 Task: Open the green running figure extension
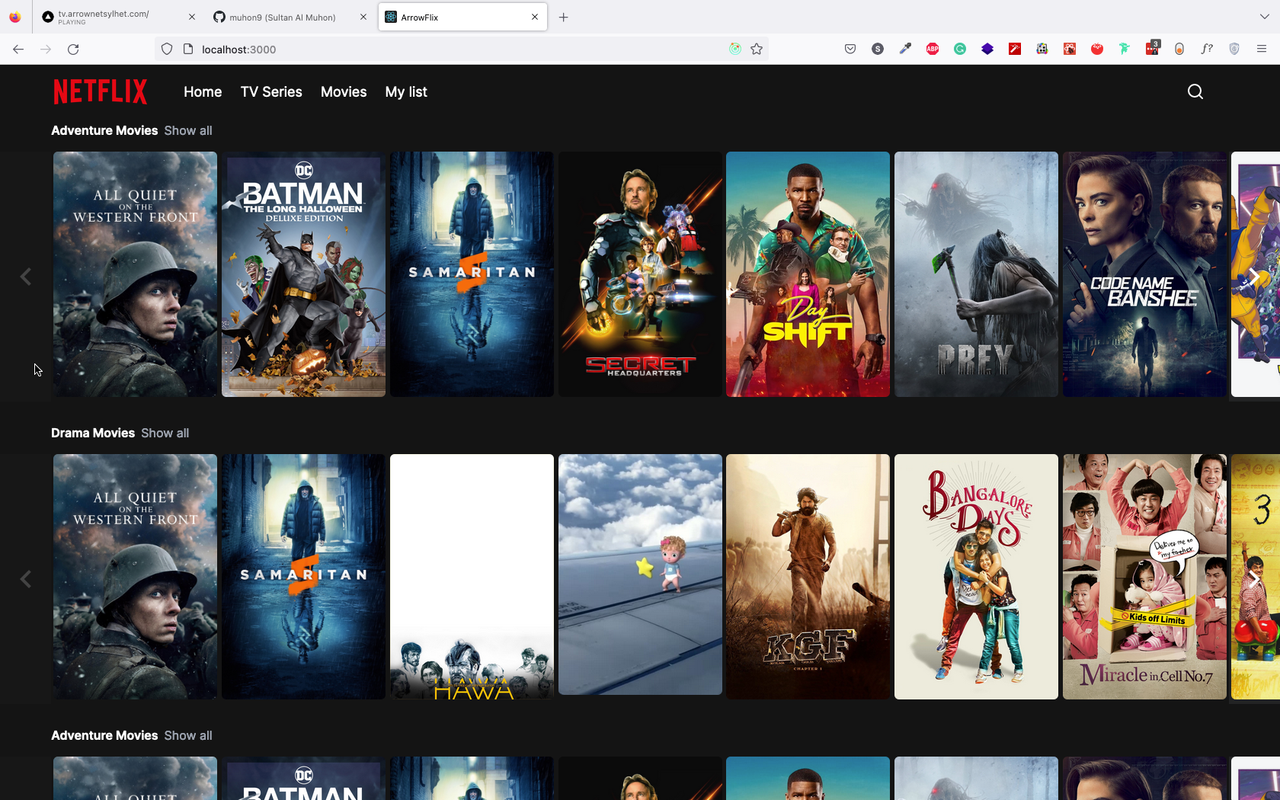[x=1124, y=49]
